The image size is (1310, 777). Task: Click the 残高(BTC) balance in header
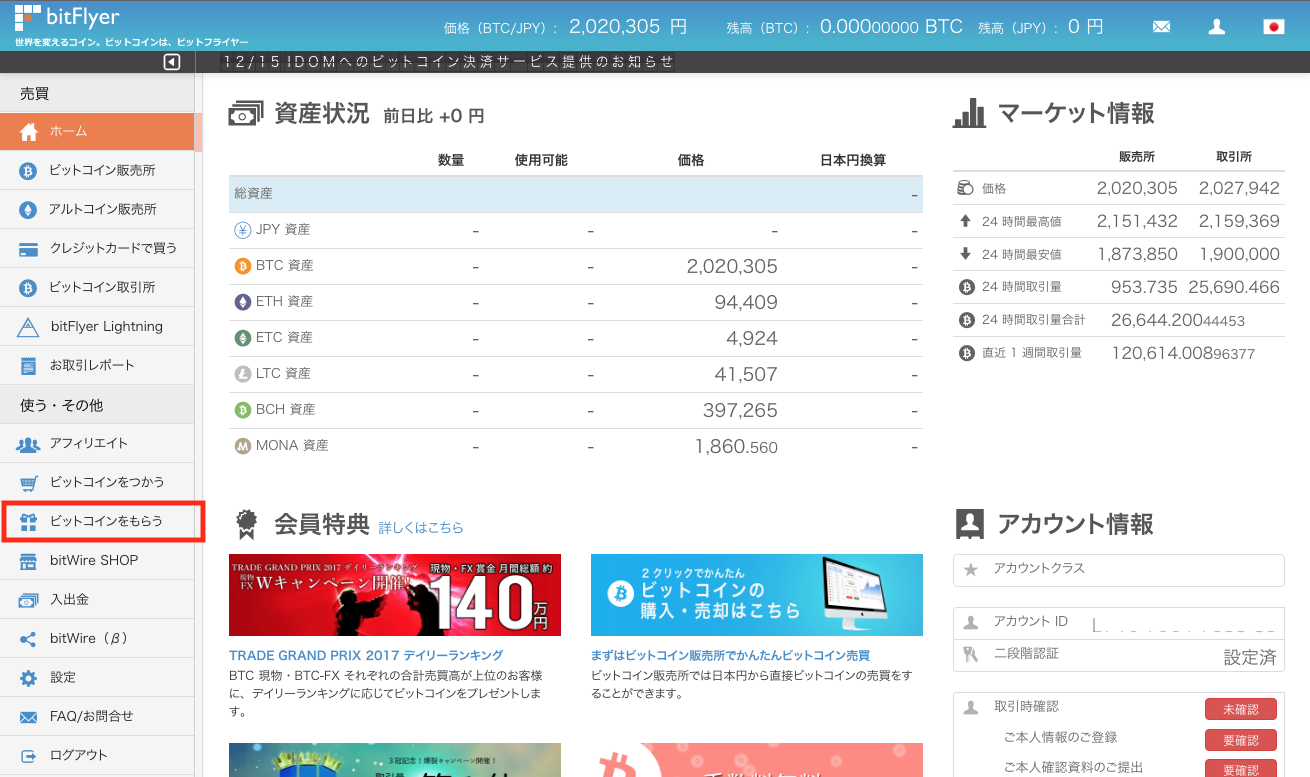click(891, 27)
